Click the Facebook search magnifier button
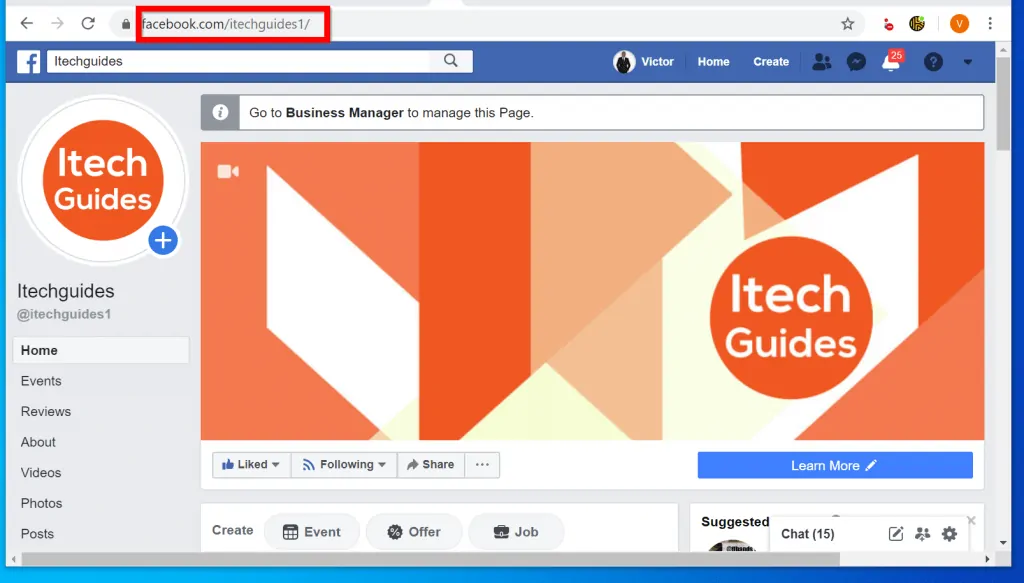The height and width of the screenshot is (583, 1024). pyautogui.click(x=451, y=61)
